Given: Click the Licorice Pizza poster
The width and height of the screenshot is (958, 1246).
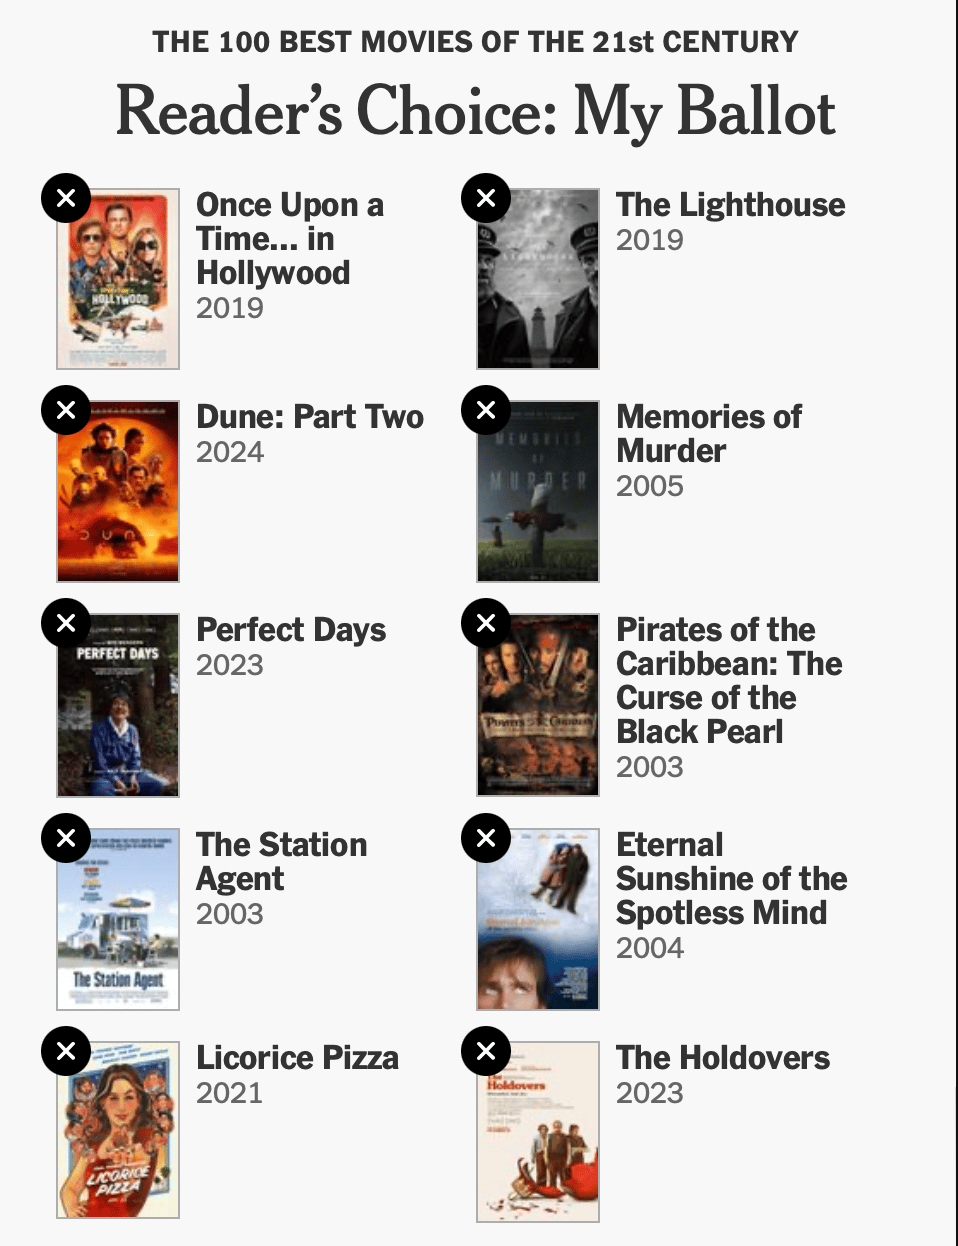Looking at the screenshot, I should click(118, 1130).
